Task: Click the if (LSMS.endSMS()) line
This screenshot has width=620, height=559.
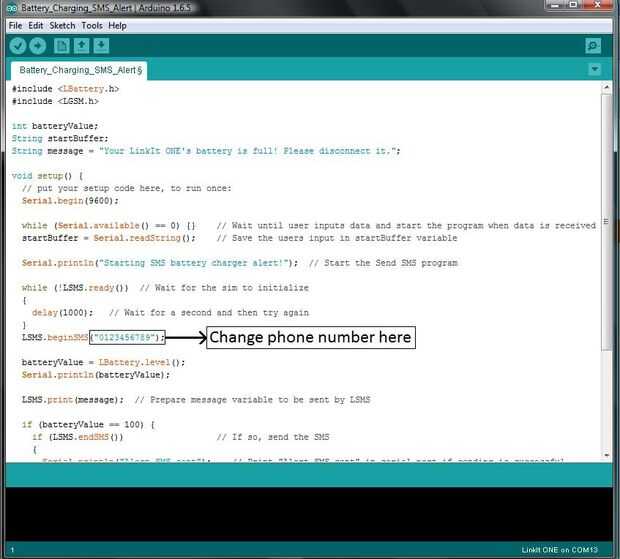Action: click(x=78, y=437)
